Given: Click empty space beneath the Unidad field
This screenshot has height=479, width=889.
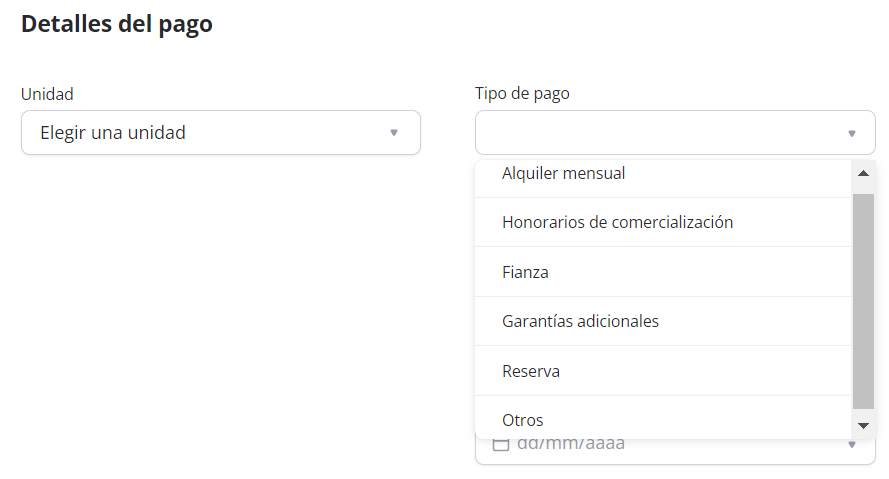Looking at the screenshot, I should 220,300.
